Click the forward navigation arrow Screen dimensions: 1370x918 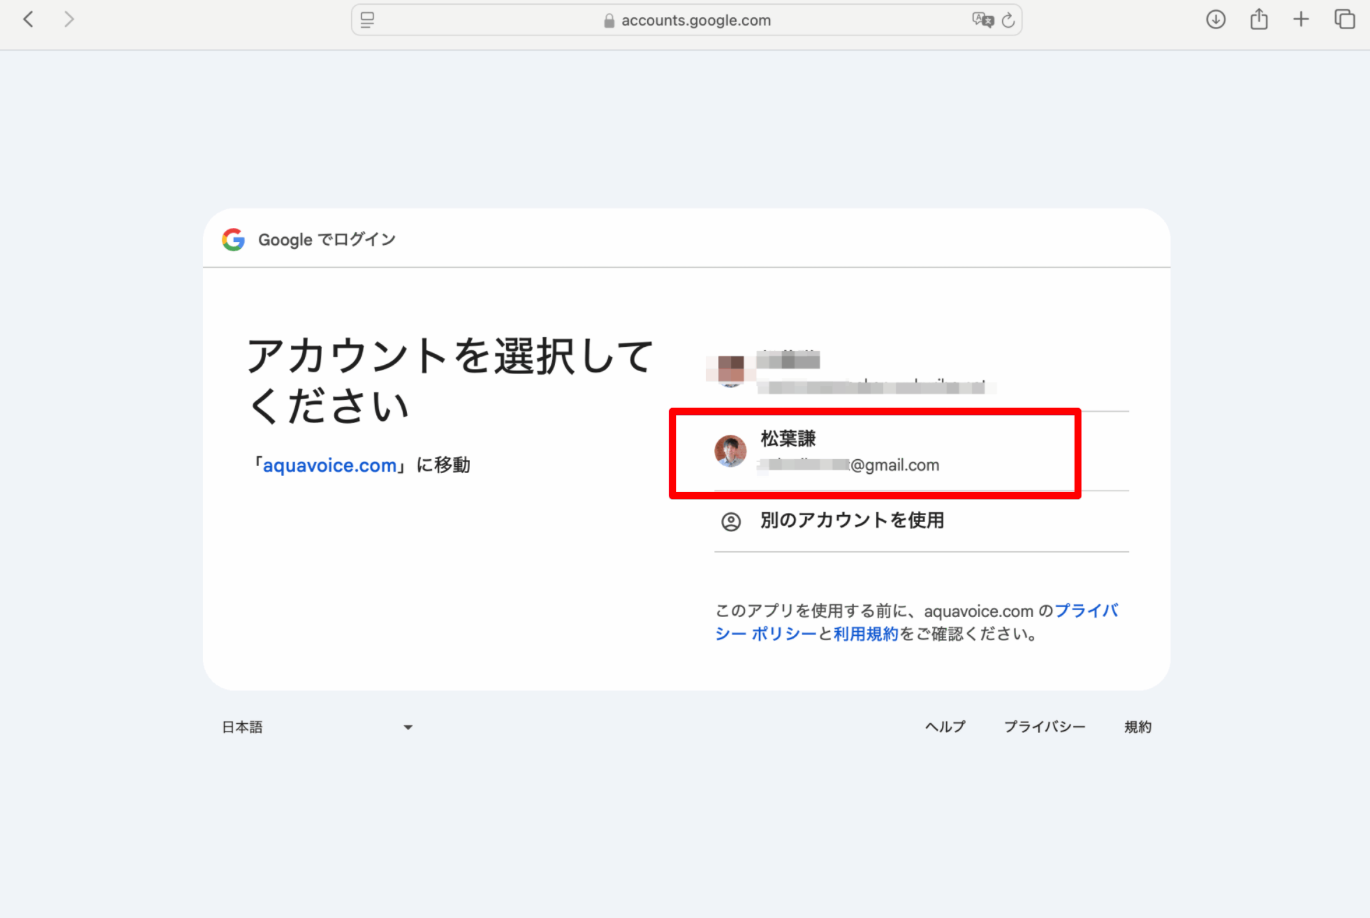[x=68, y=19]
